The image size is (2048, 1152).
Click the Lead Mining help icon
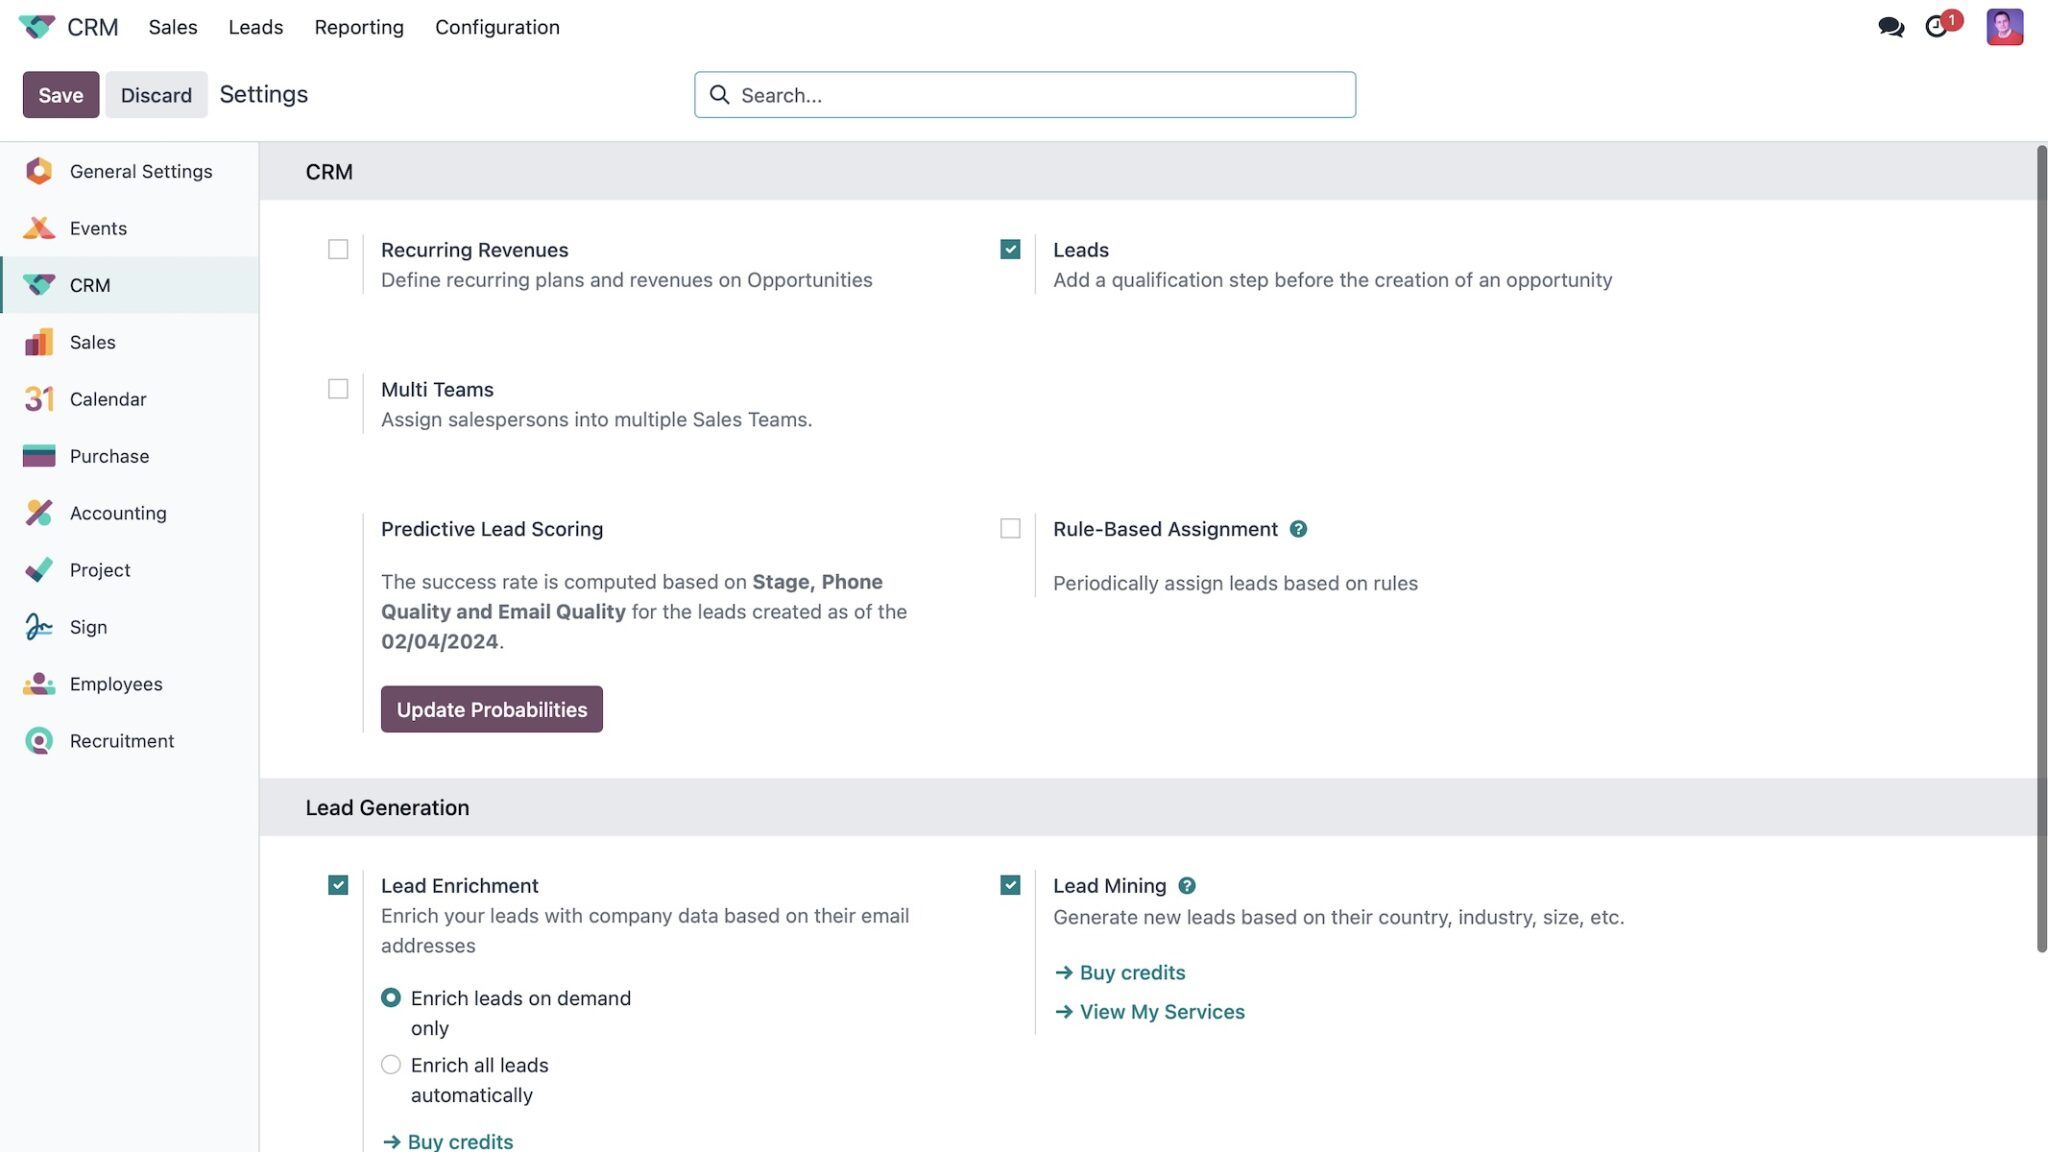1187,885
